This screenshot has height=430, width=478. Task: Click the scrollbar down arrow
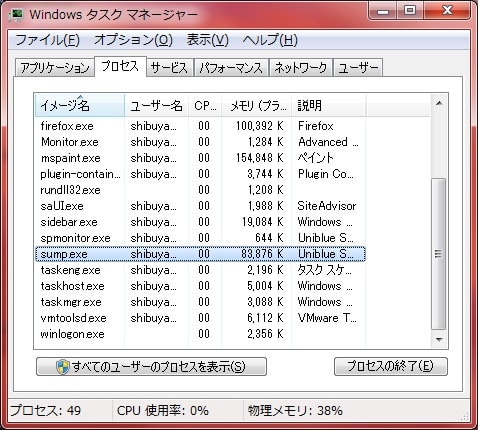[x=439, y=340]
